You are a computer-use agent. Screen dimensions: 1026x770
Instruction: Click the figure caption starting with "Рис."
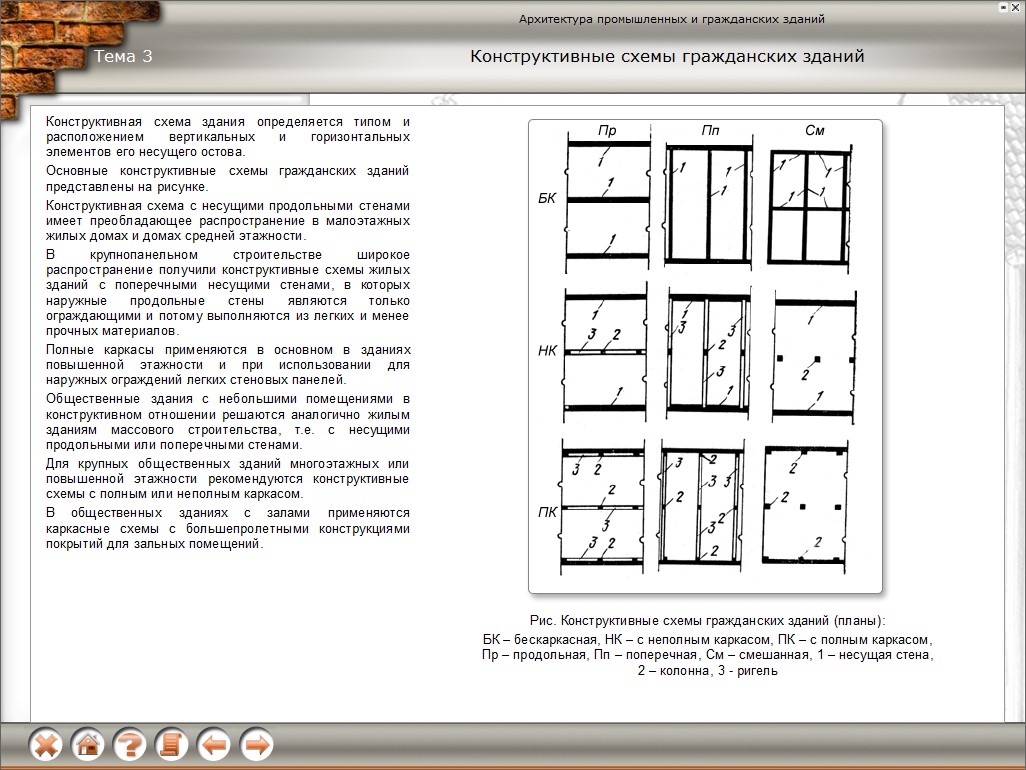[x=707, y=621]
